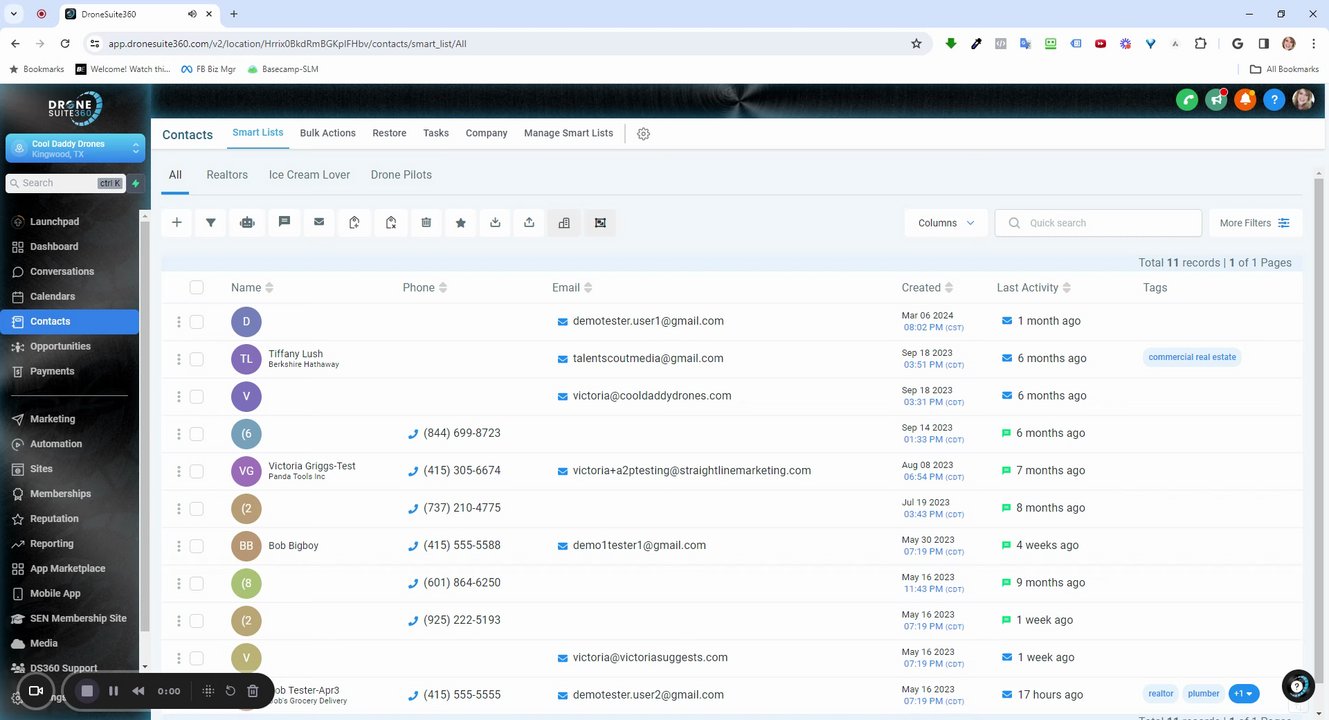Sort by the Last Activity column arrows
The image size is (1329, 720).
[1067, 288]
